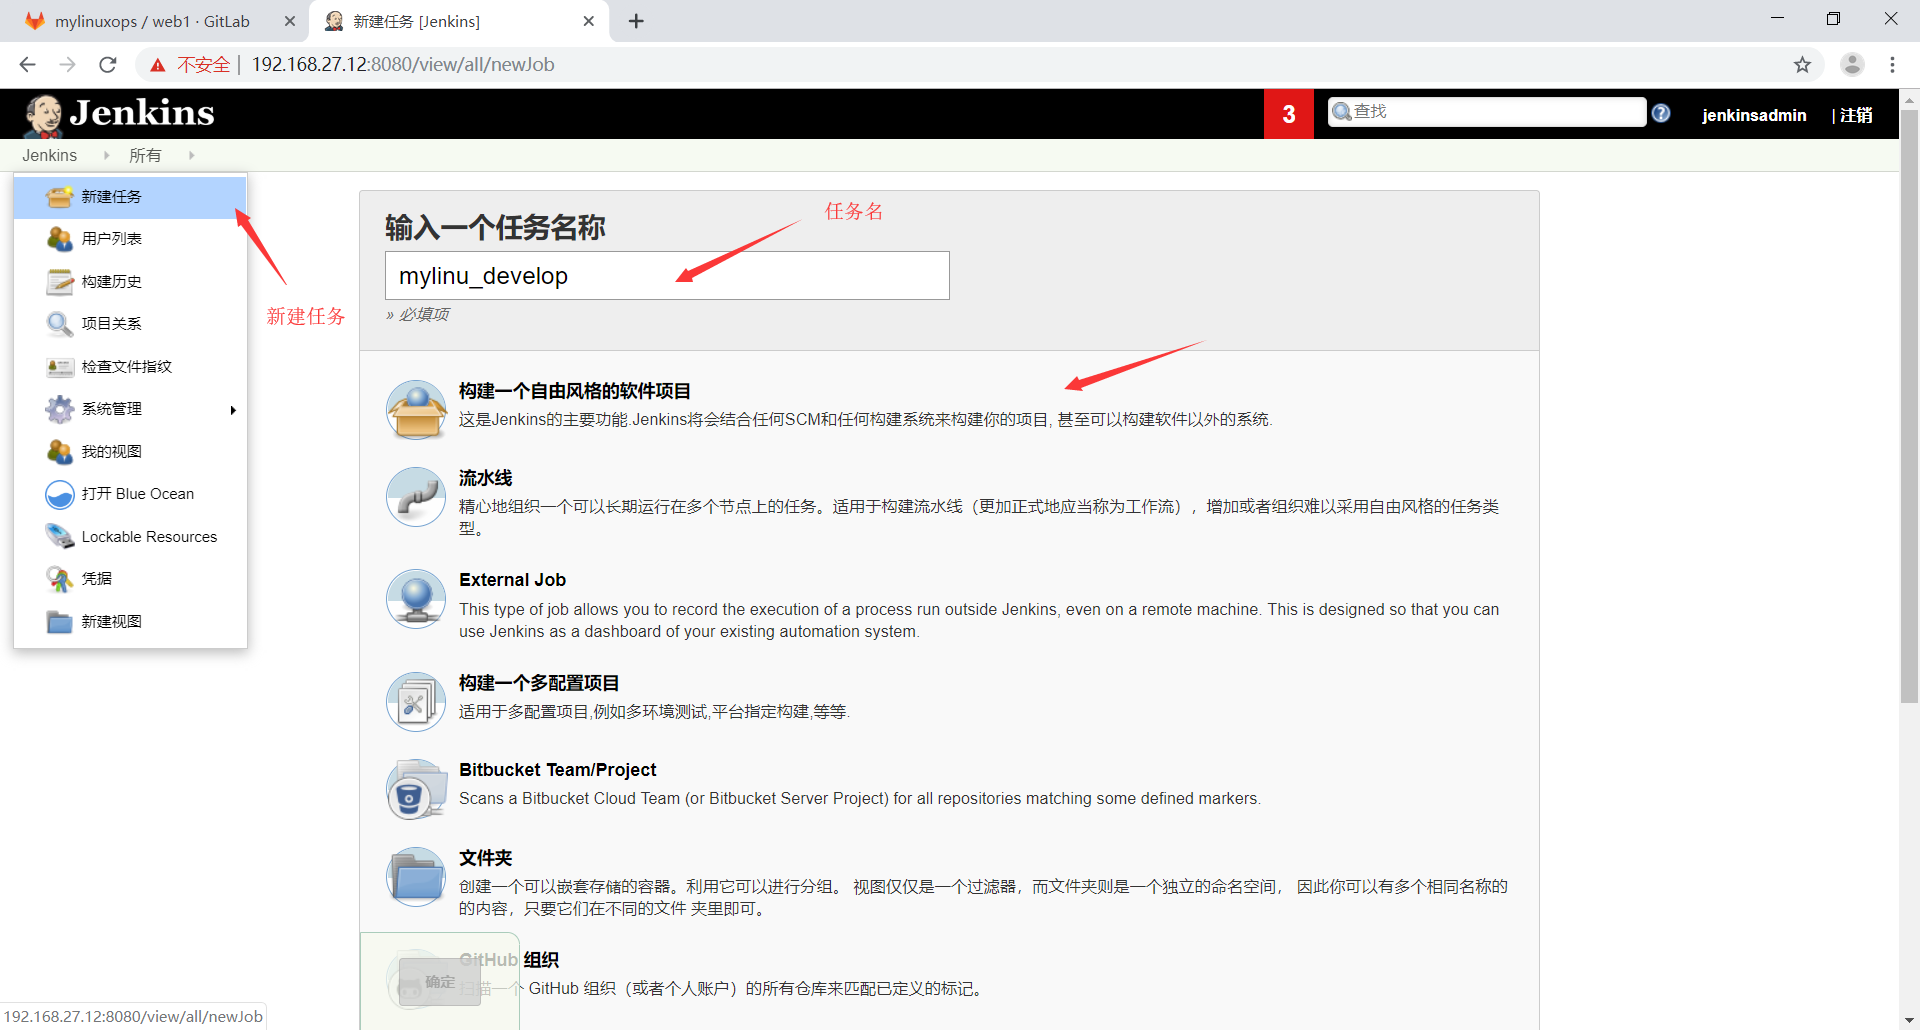Click the Lockable Resources icon
This screenshot has width=1920, height=1030.
click(60, 537)
